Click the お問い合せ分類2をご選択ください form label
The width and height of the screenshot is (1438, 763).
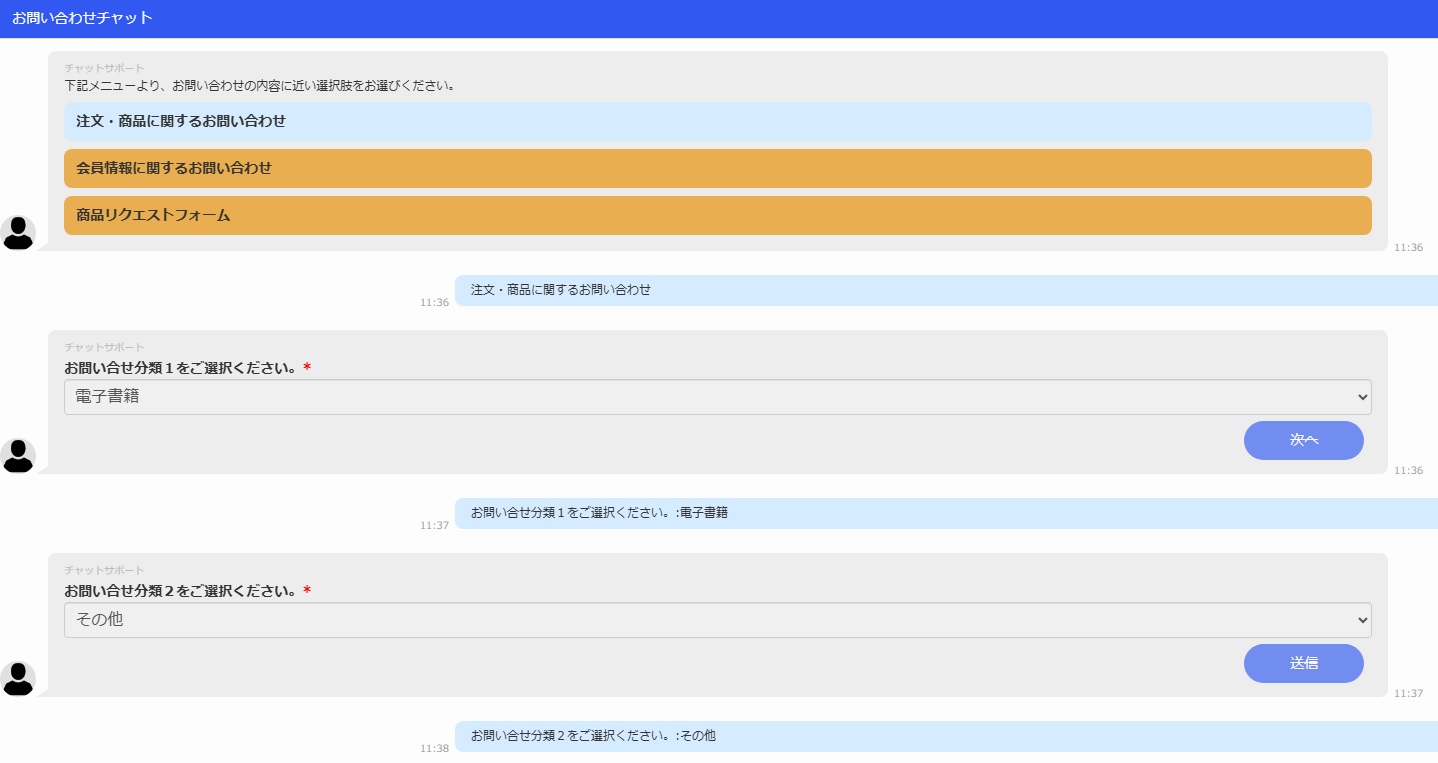(x=181, y=591)
